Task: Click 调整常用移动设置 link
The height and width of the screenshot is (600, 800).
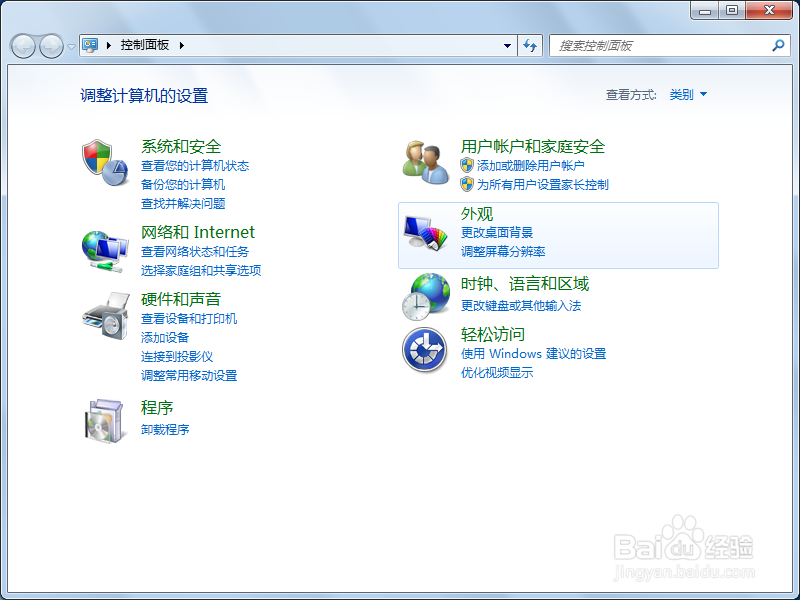Action: [x=189, y=376]
